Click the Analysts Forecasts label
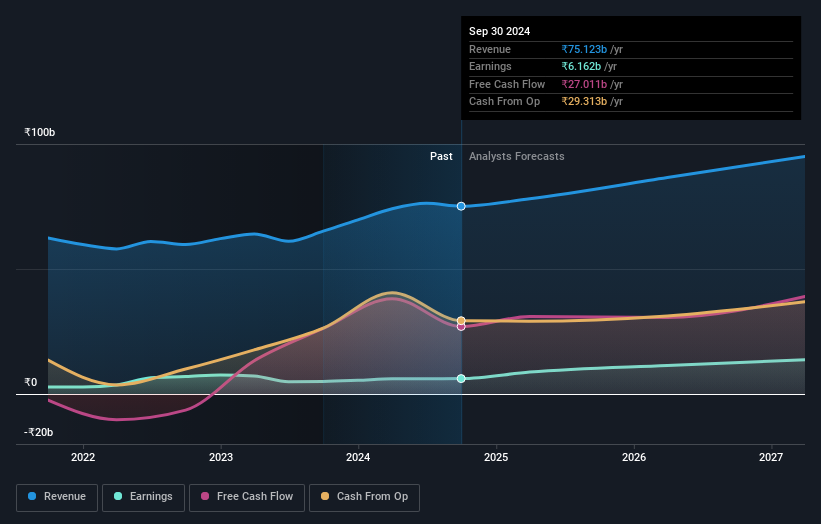The height and width of the screenshot is (524, 821). pos(516,156)
